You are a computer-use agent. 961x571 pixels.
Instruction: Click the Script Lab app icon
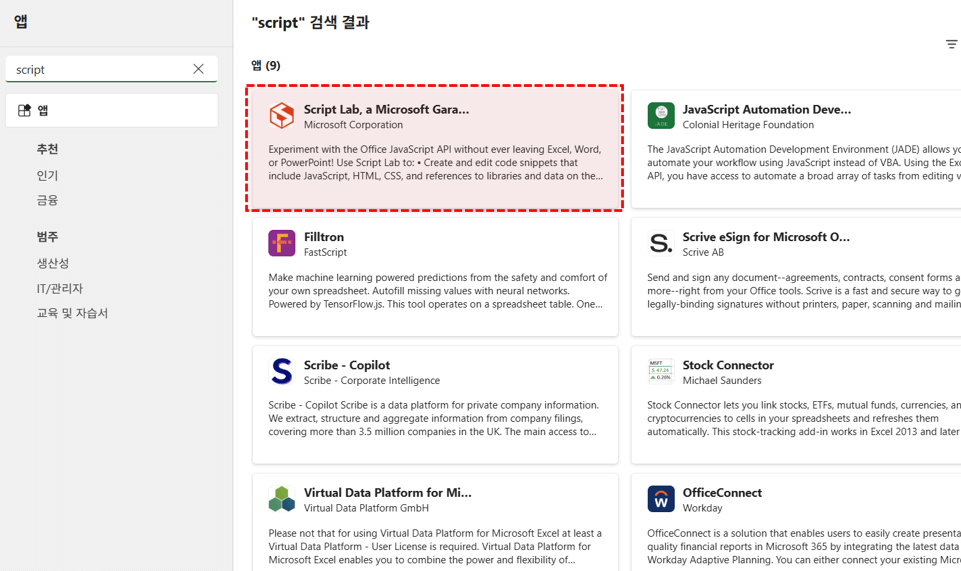coord(282,116)
